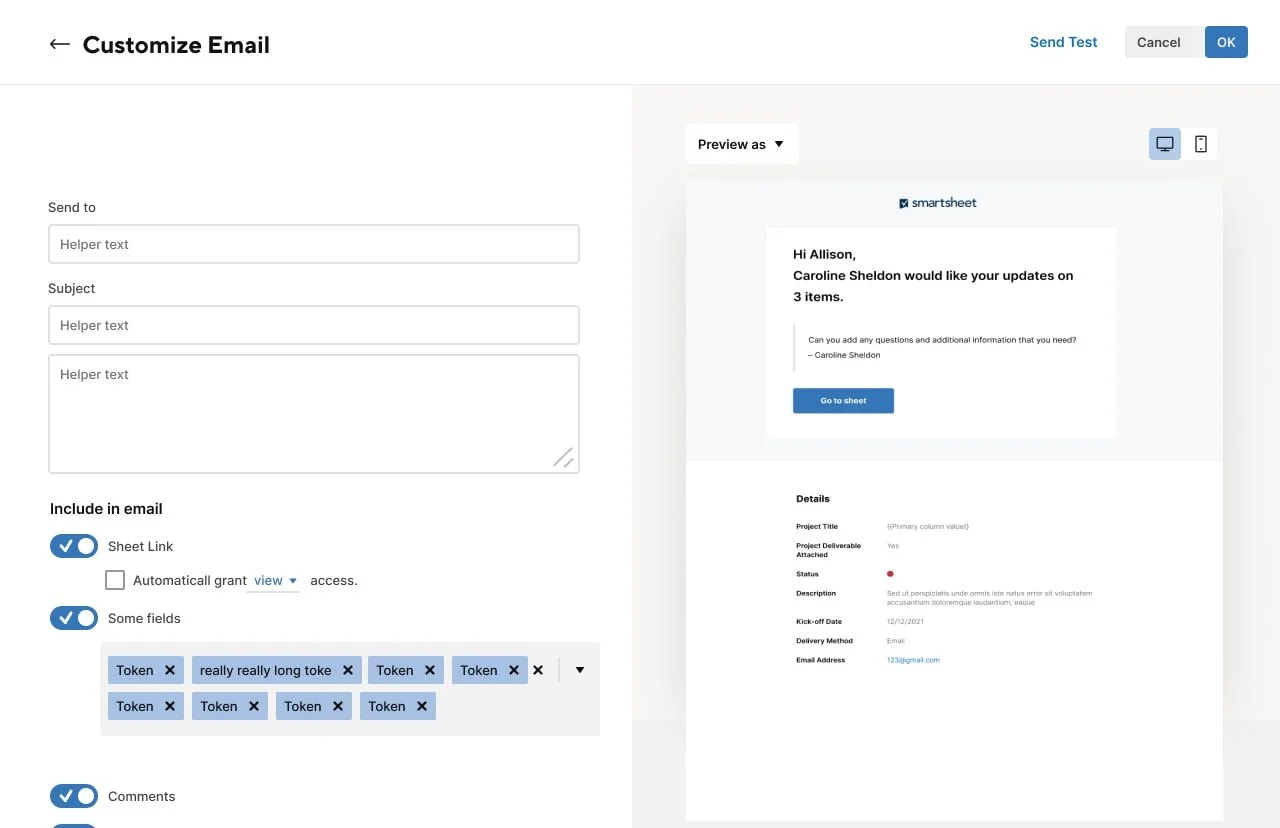Click the 'Hi Allison,' greeting text
1280x828 pixels.
coord(824,254)
